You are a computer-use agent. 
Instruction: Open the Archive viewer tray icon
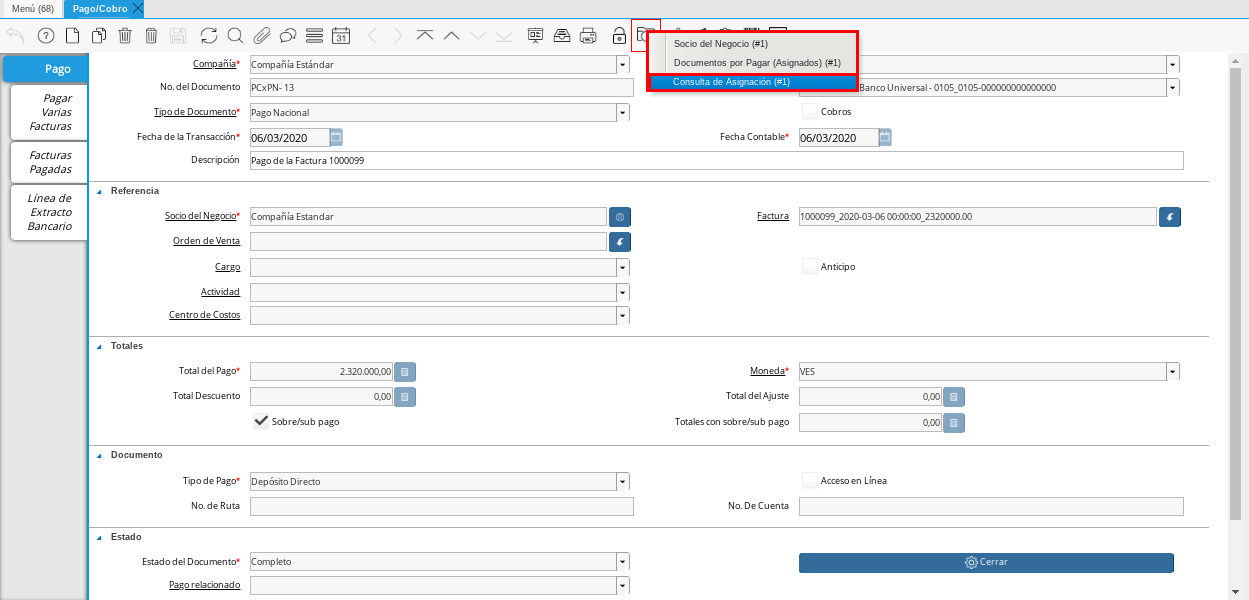[562, 36]
